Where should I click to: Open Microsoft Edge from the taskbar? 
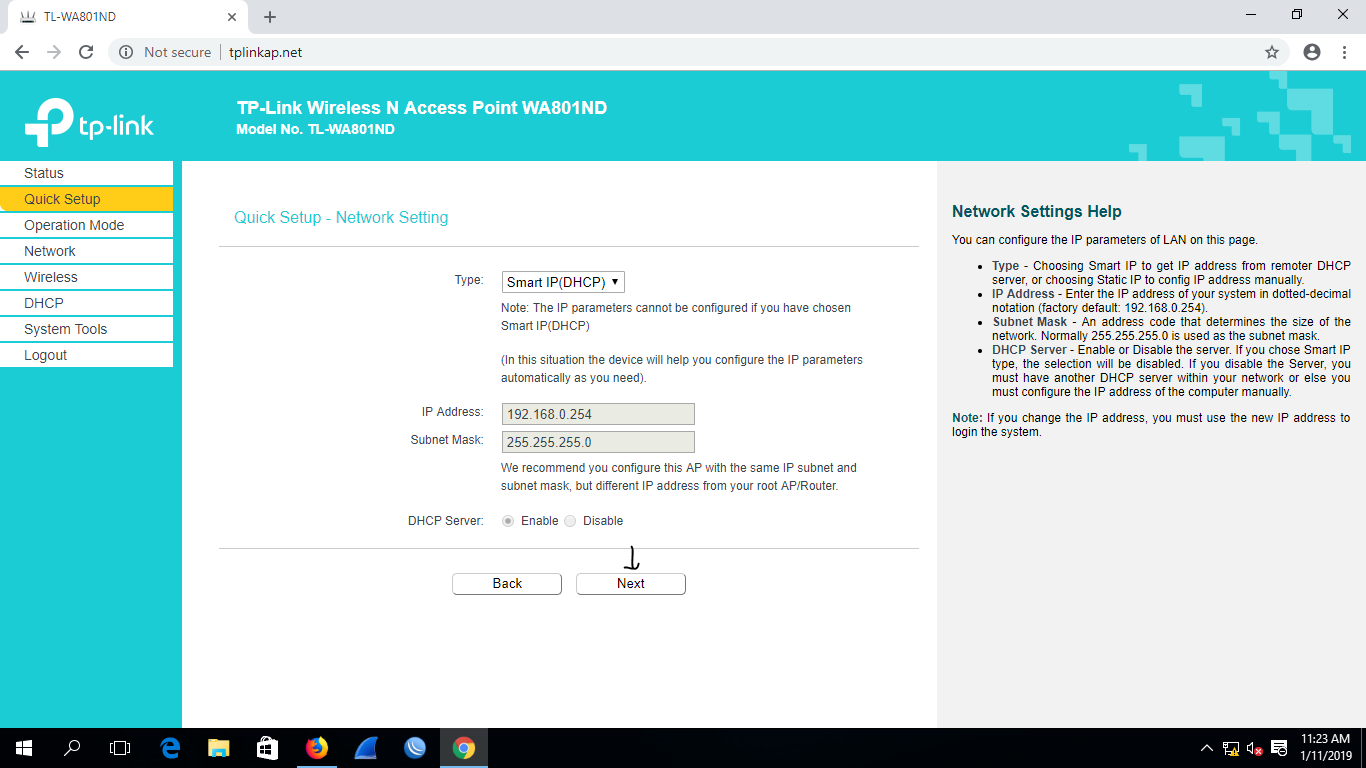coord(169,747)
